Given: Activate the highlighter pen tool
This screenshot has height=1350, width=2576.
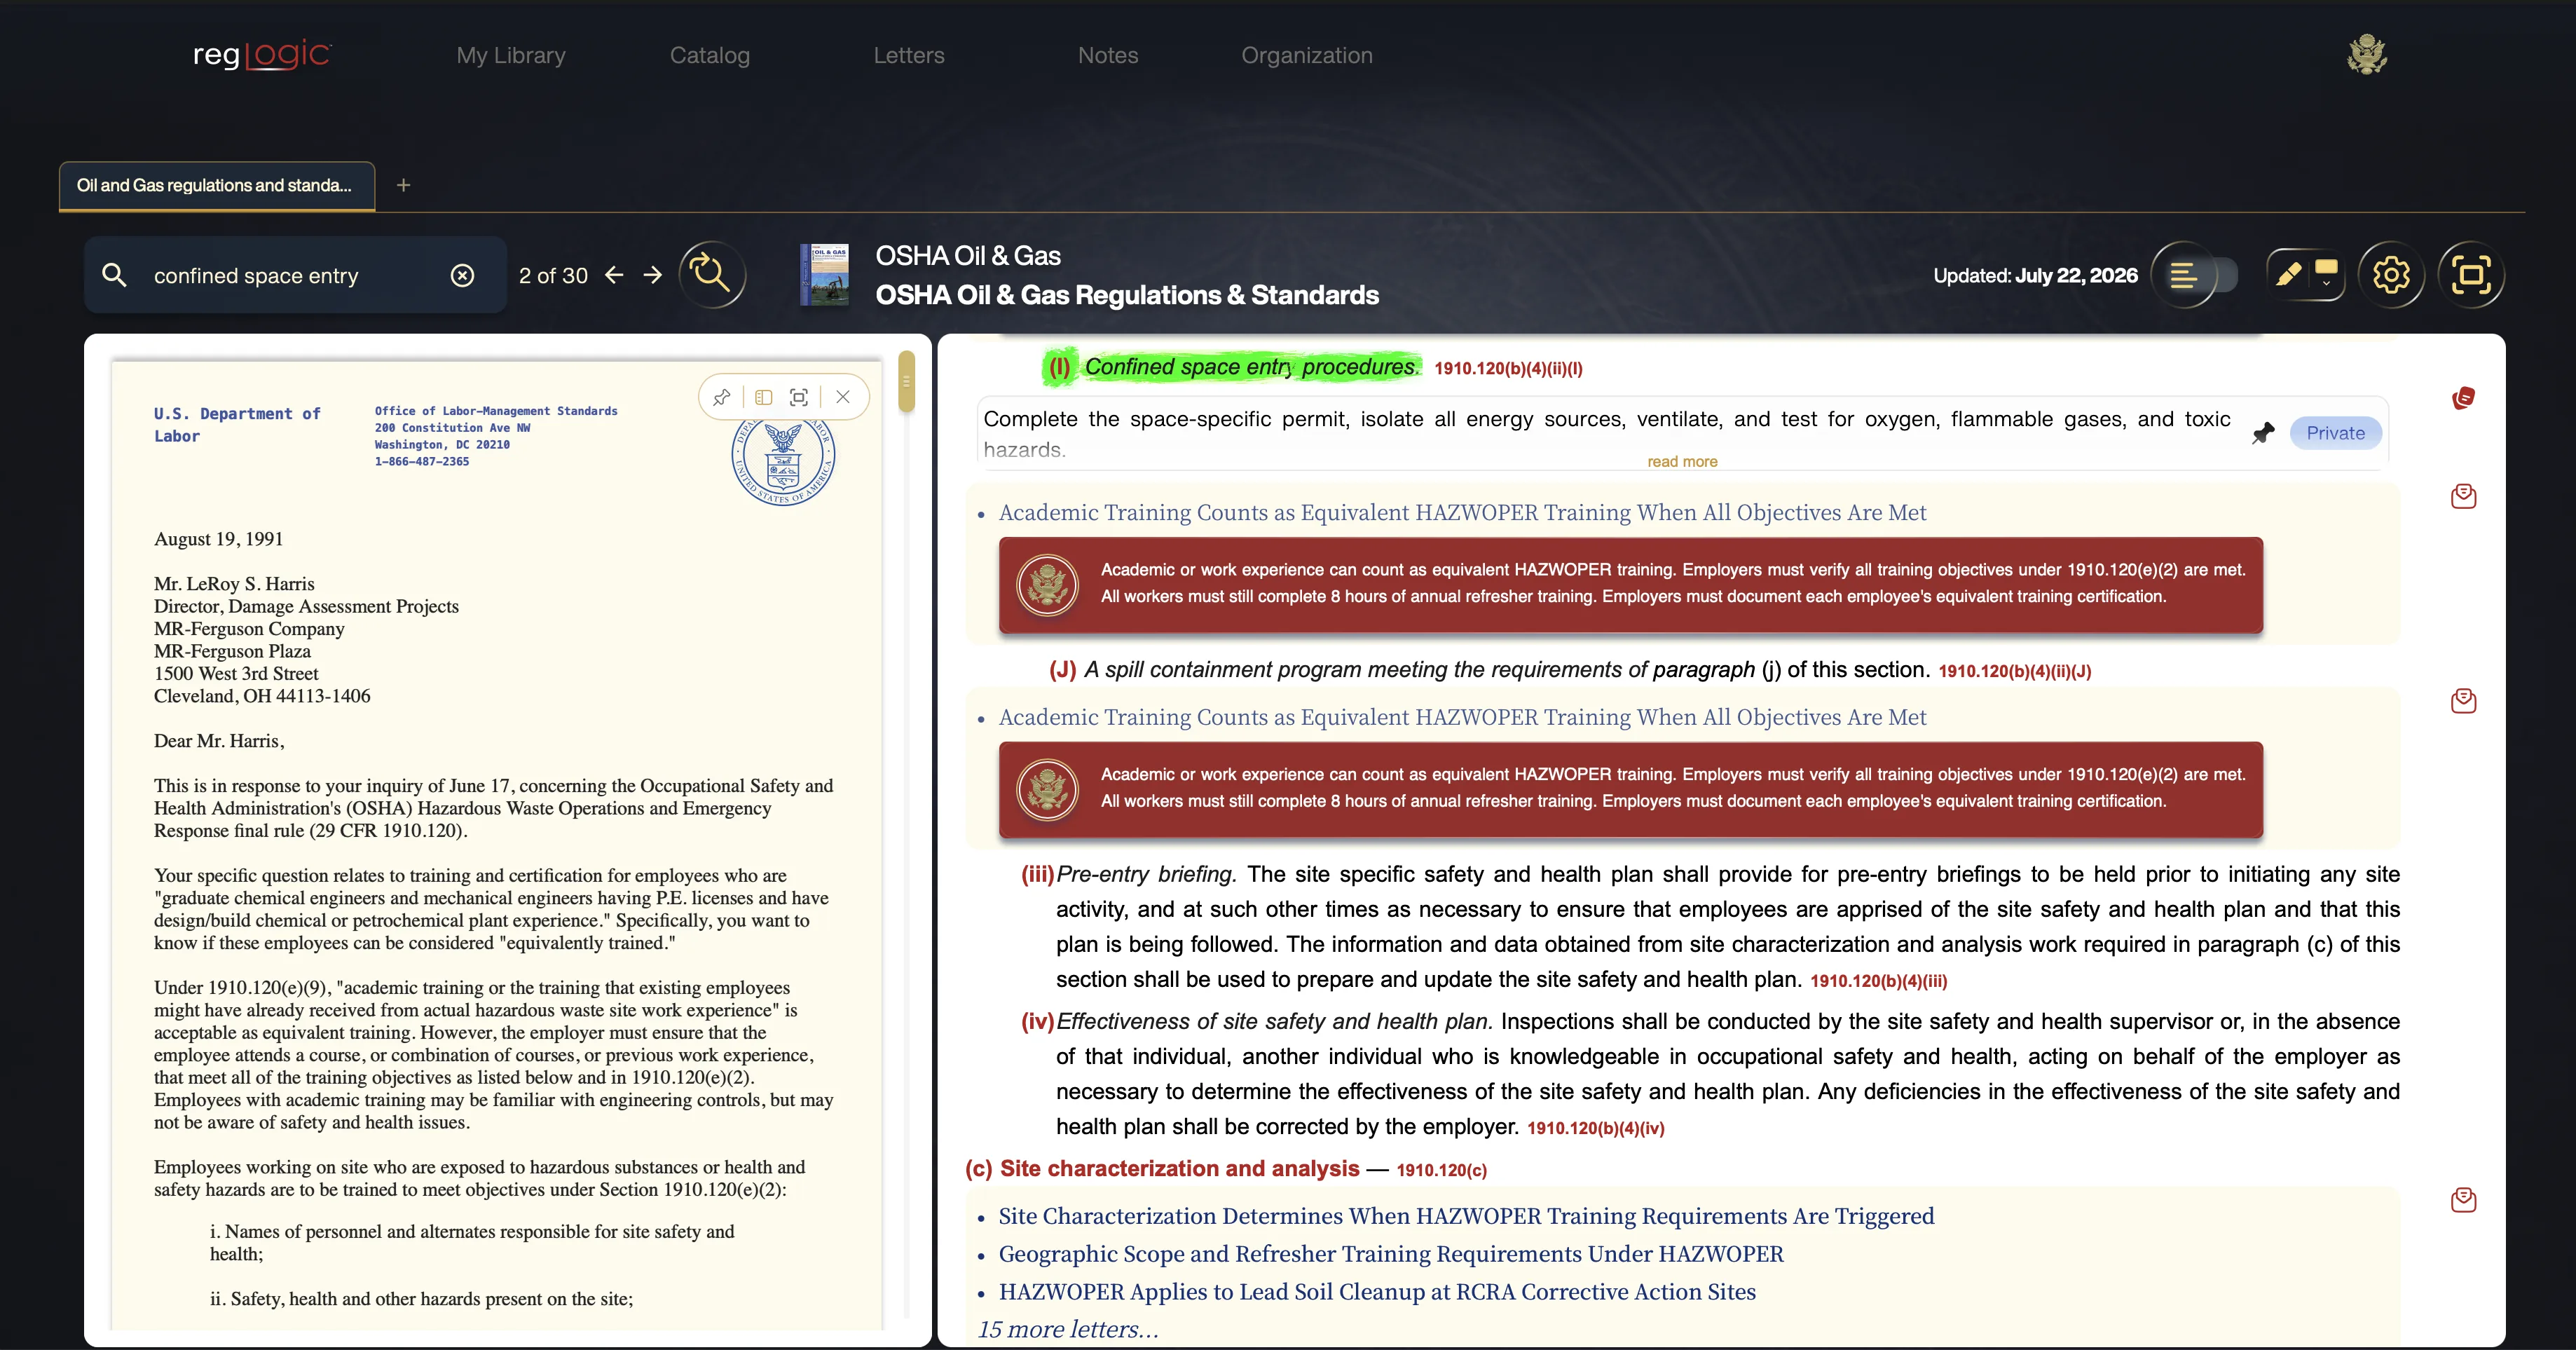Looking at the screenshot, I should [2288, 274].
